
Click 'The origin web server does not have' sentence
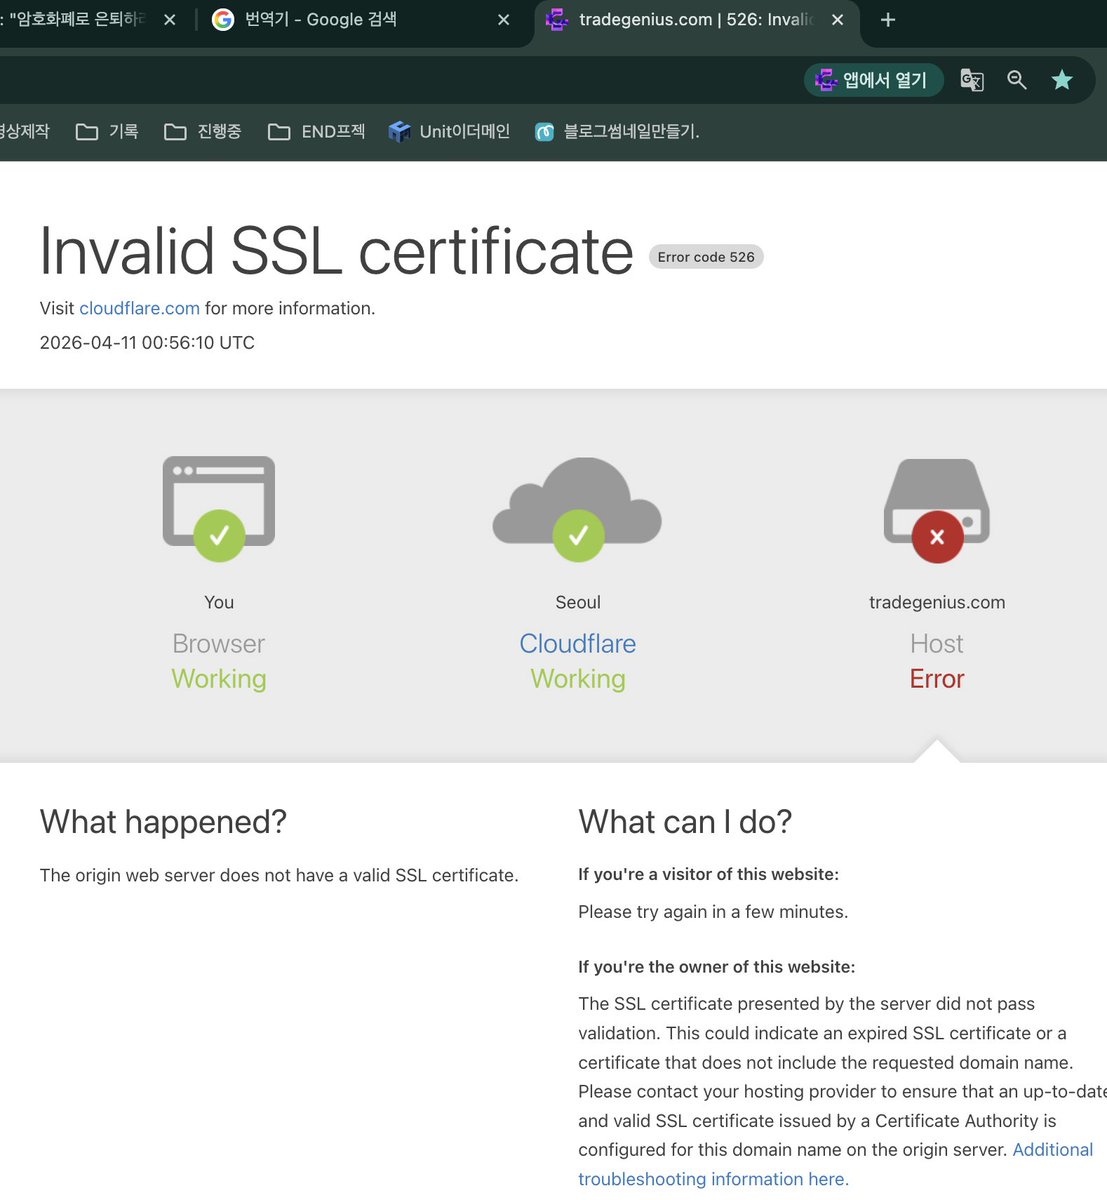point(279,875)
